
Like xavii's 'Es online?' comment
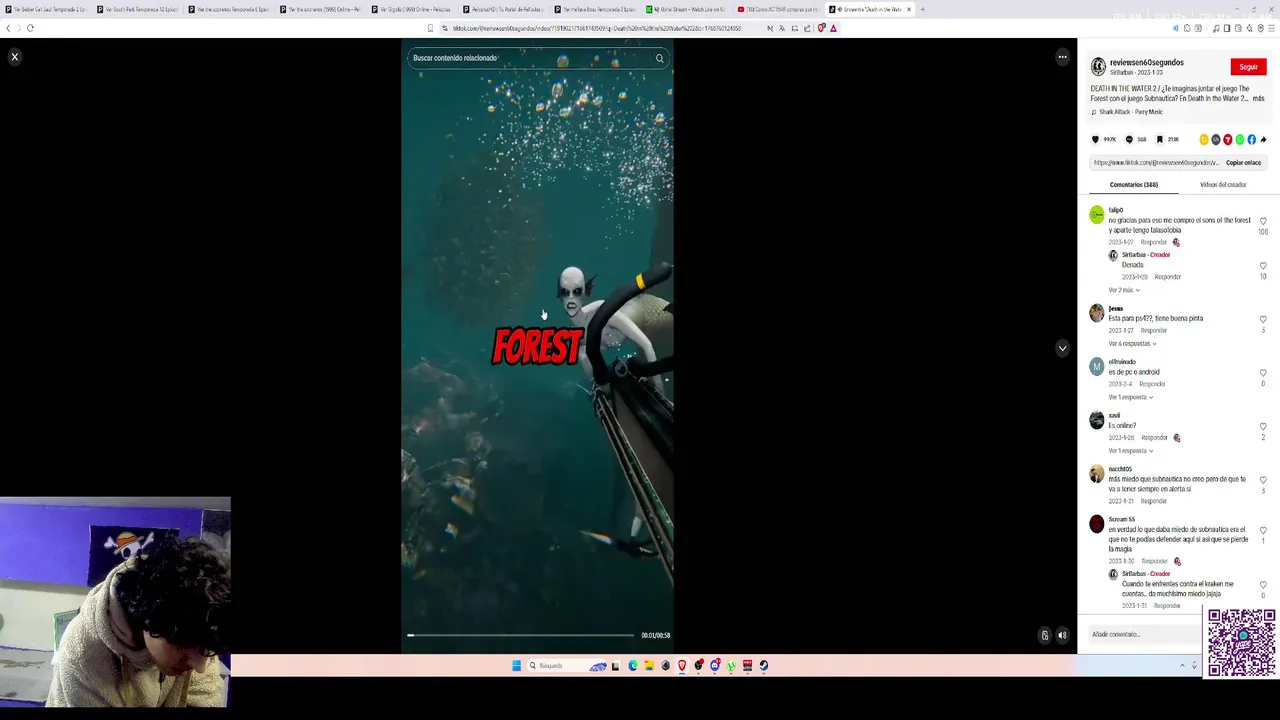(1263, 427)
